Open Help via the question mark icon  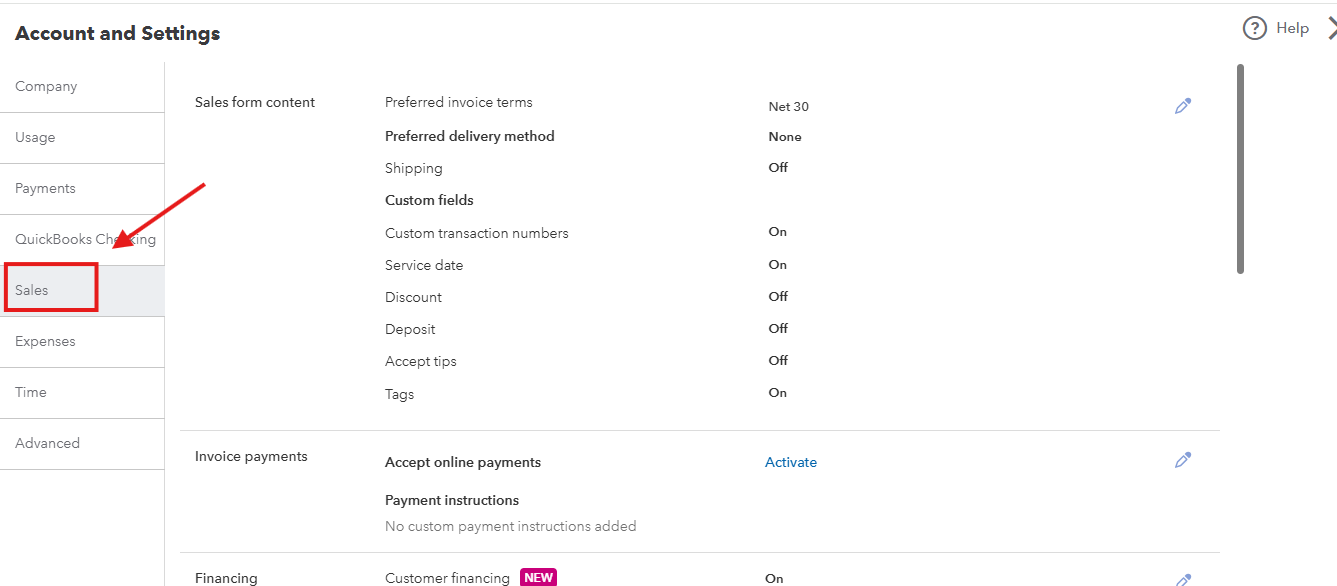click(1254, 28)
